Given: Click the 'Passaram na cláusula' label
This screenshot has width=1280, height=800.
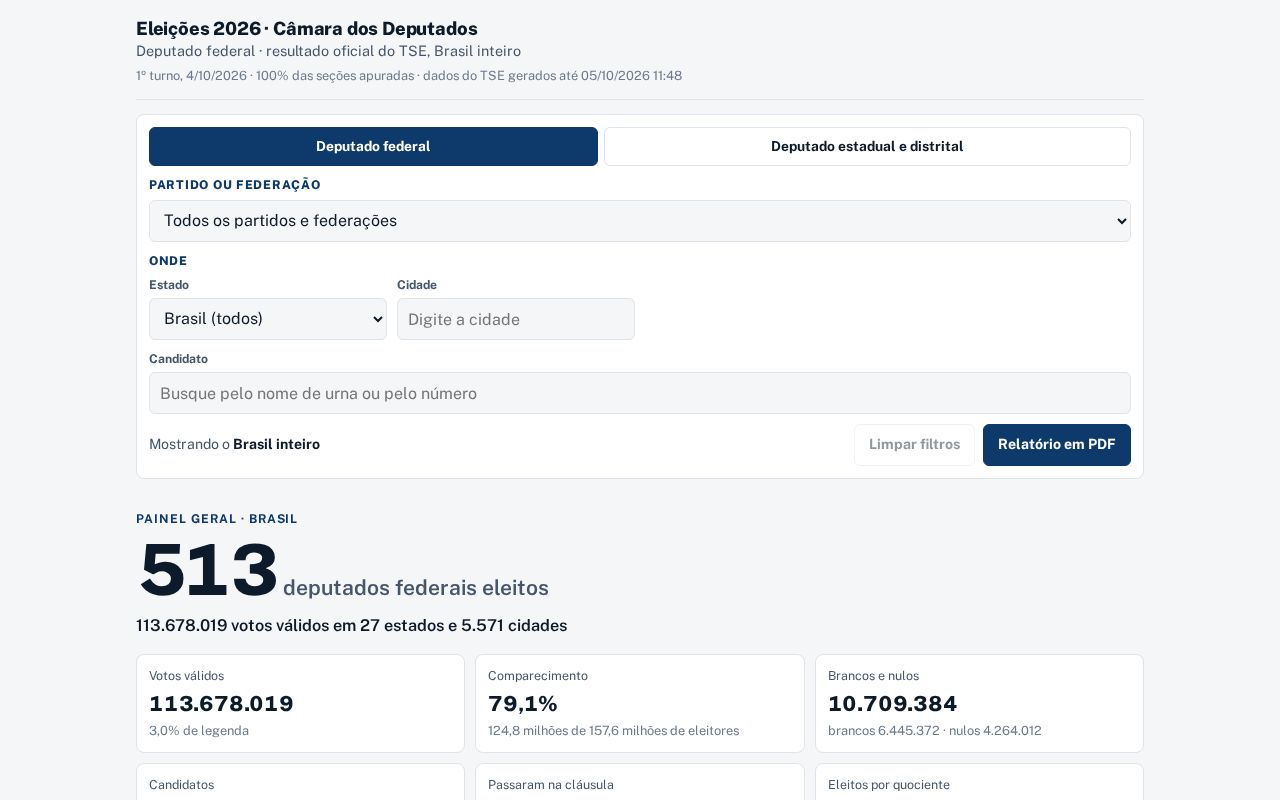Looking at the screenshot, I should click(551, 785).
